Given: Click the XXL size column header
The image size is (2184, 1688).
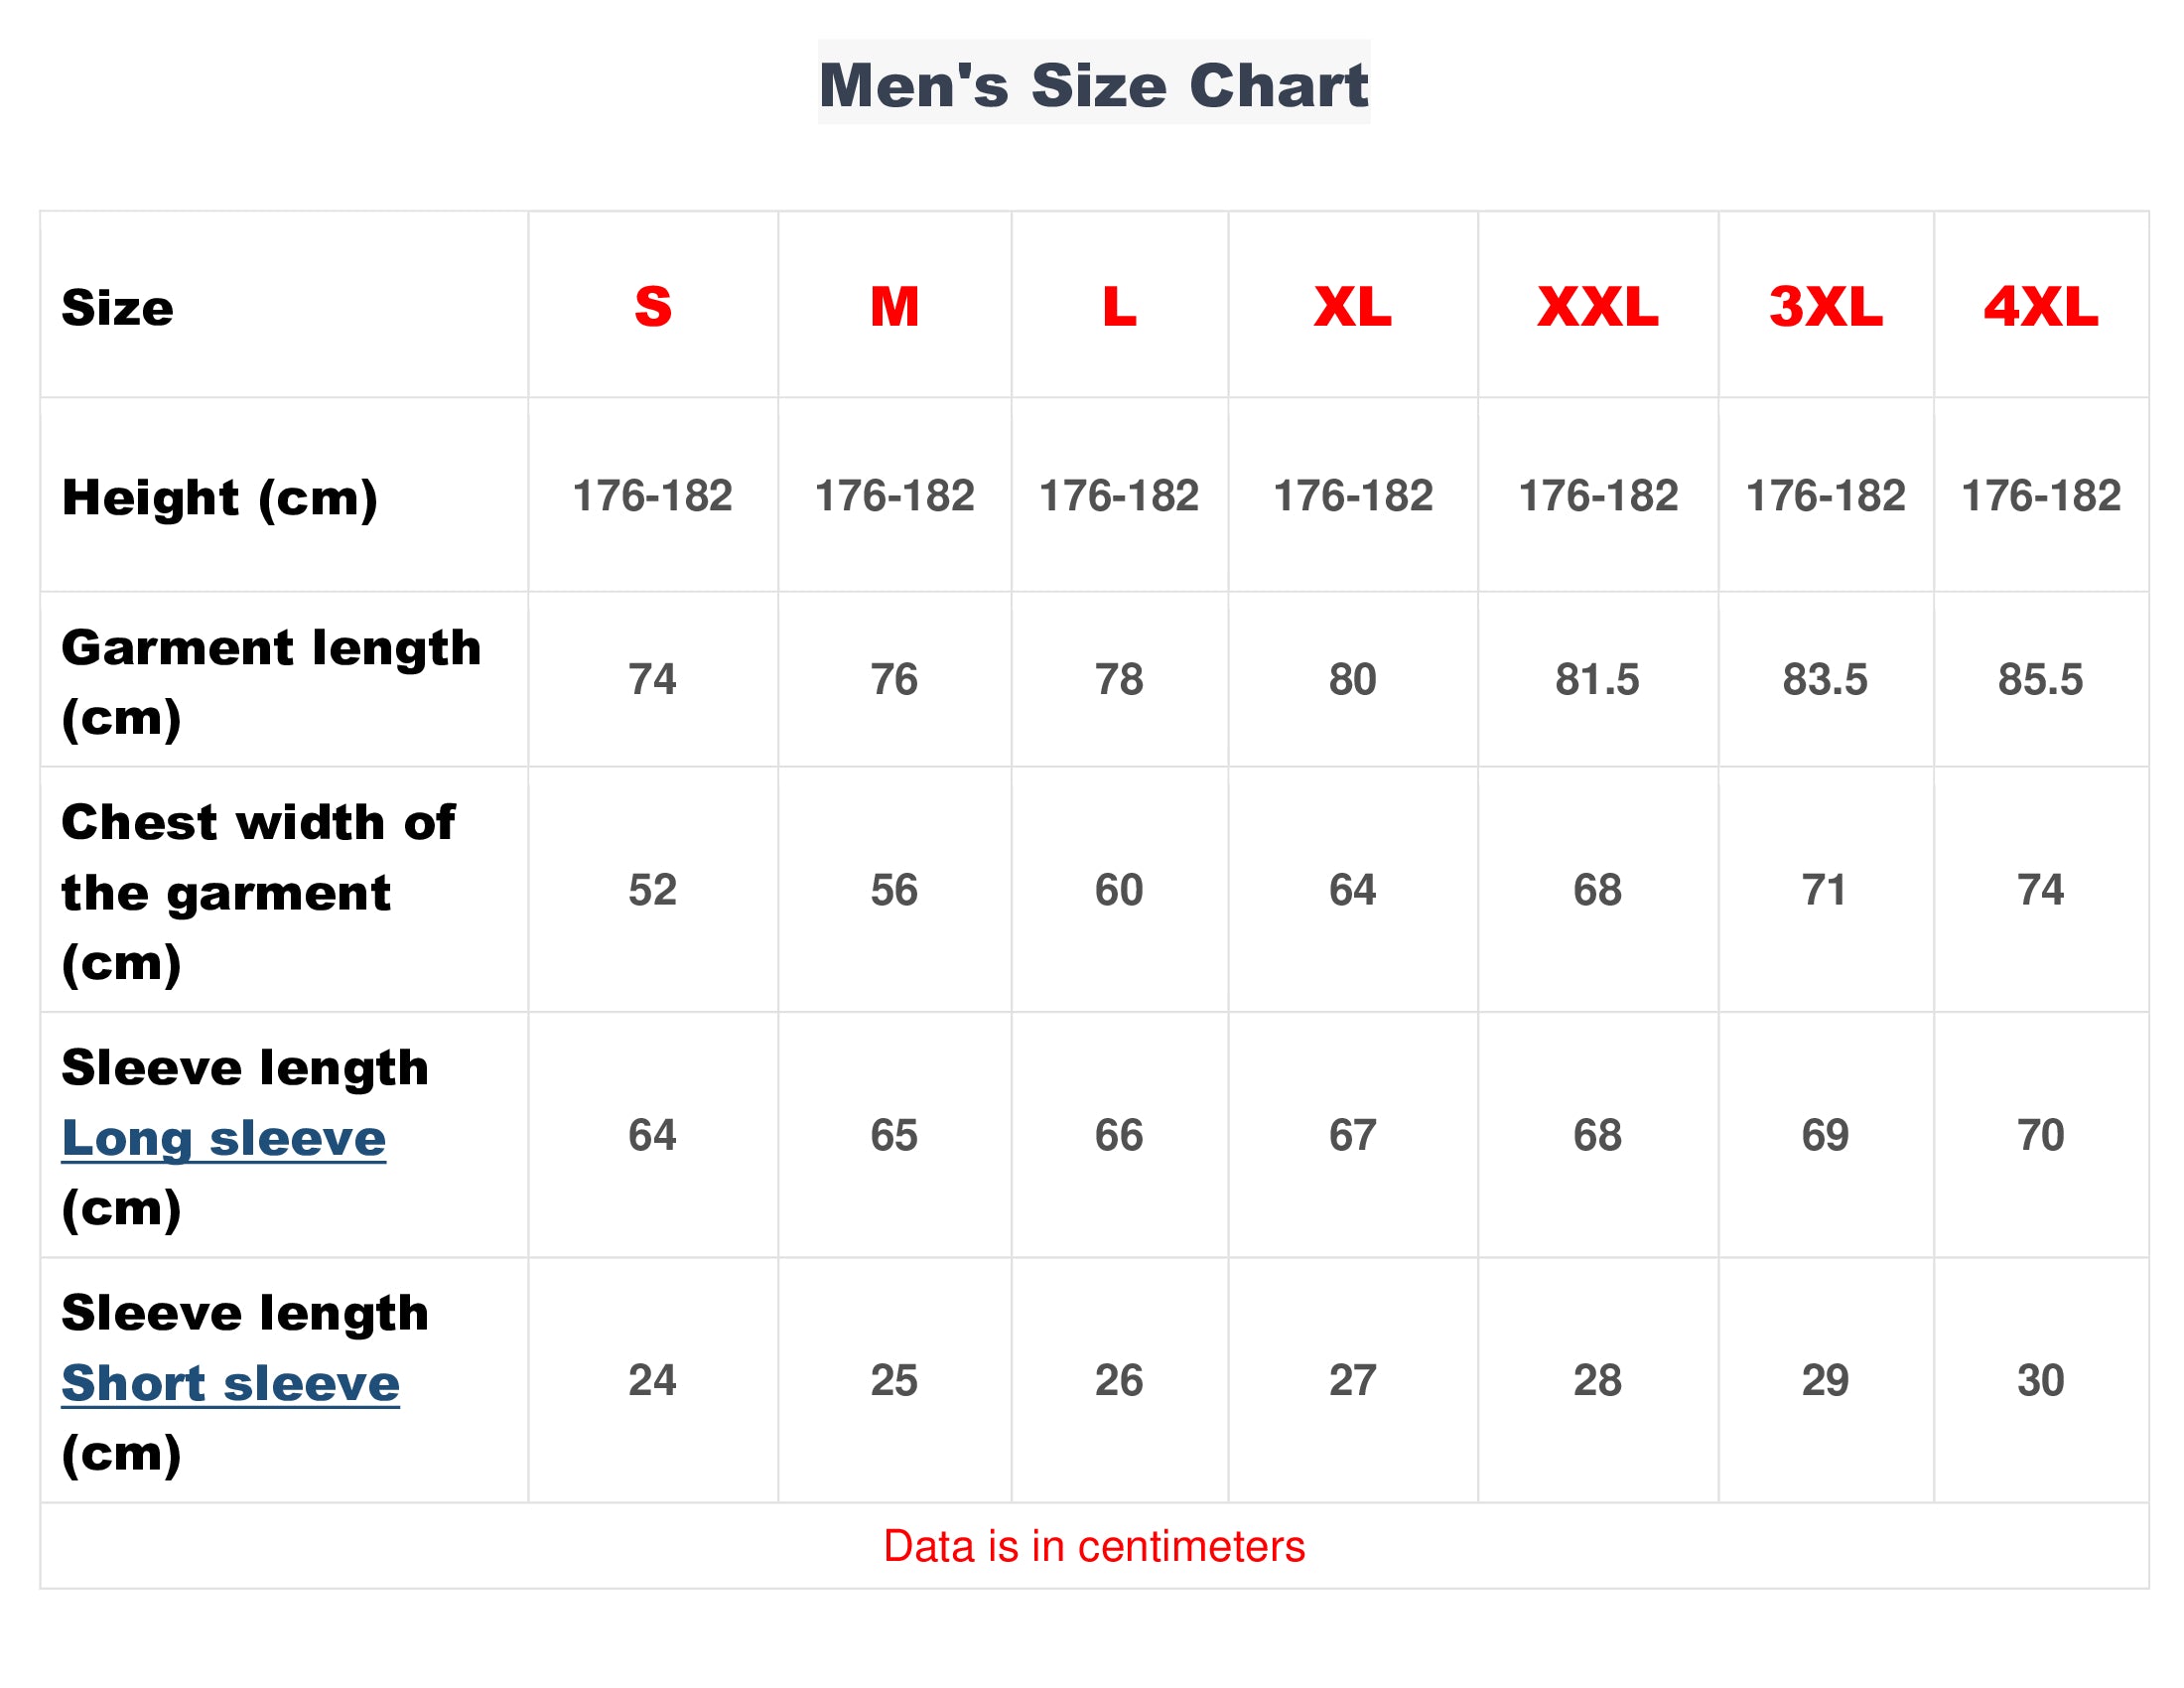Looking at the screenshot, I should 1597,306.
